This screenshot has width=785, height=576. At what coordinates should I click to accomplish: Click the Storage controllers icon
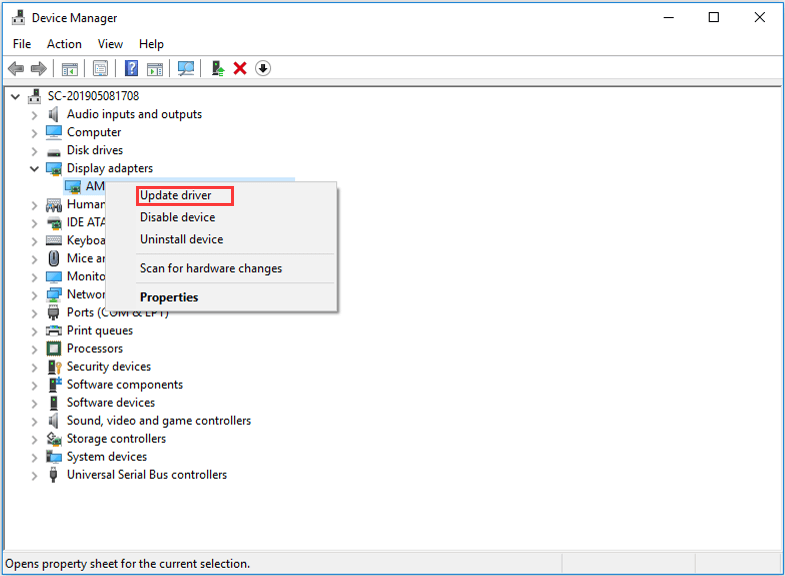click(54, 439)
